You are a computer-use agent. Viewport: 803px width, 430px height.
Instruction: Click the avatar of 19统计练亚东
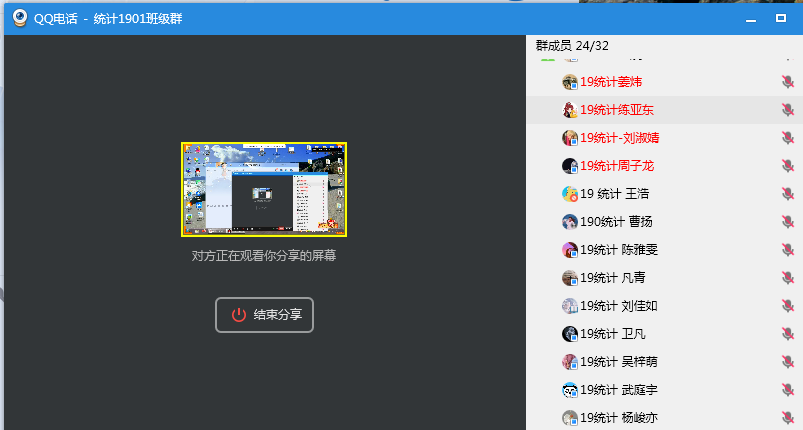coord(570,110)
